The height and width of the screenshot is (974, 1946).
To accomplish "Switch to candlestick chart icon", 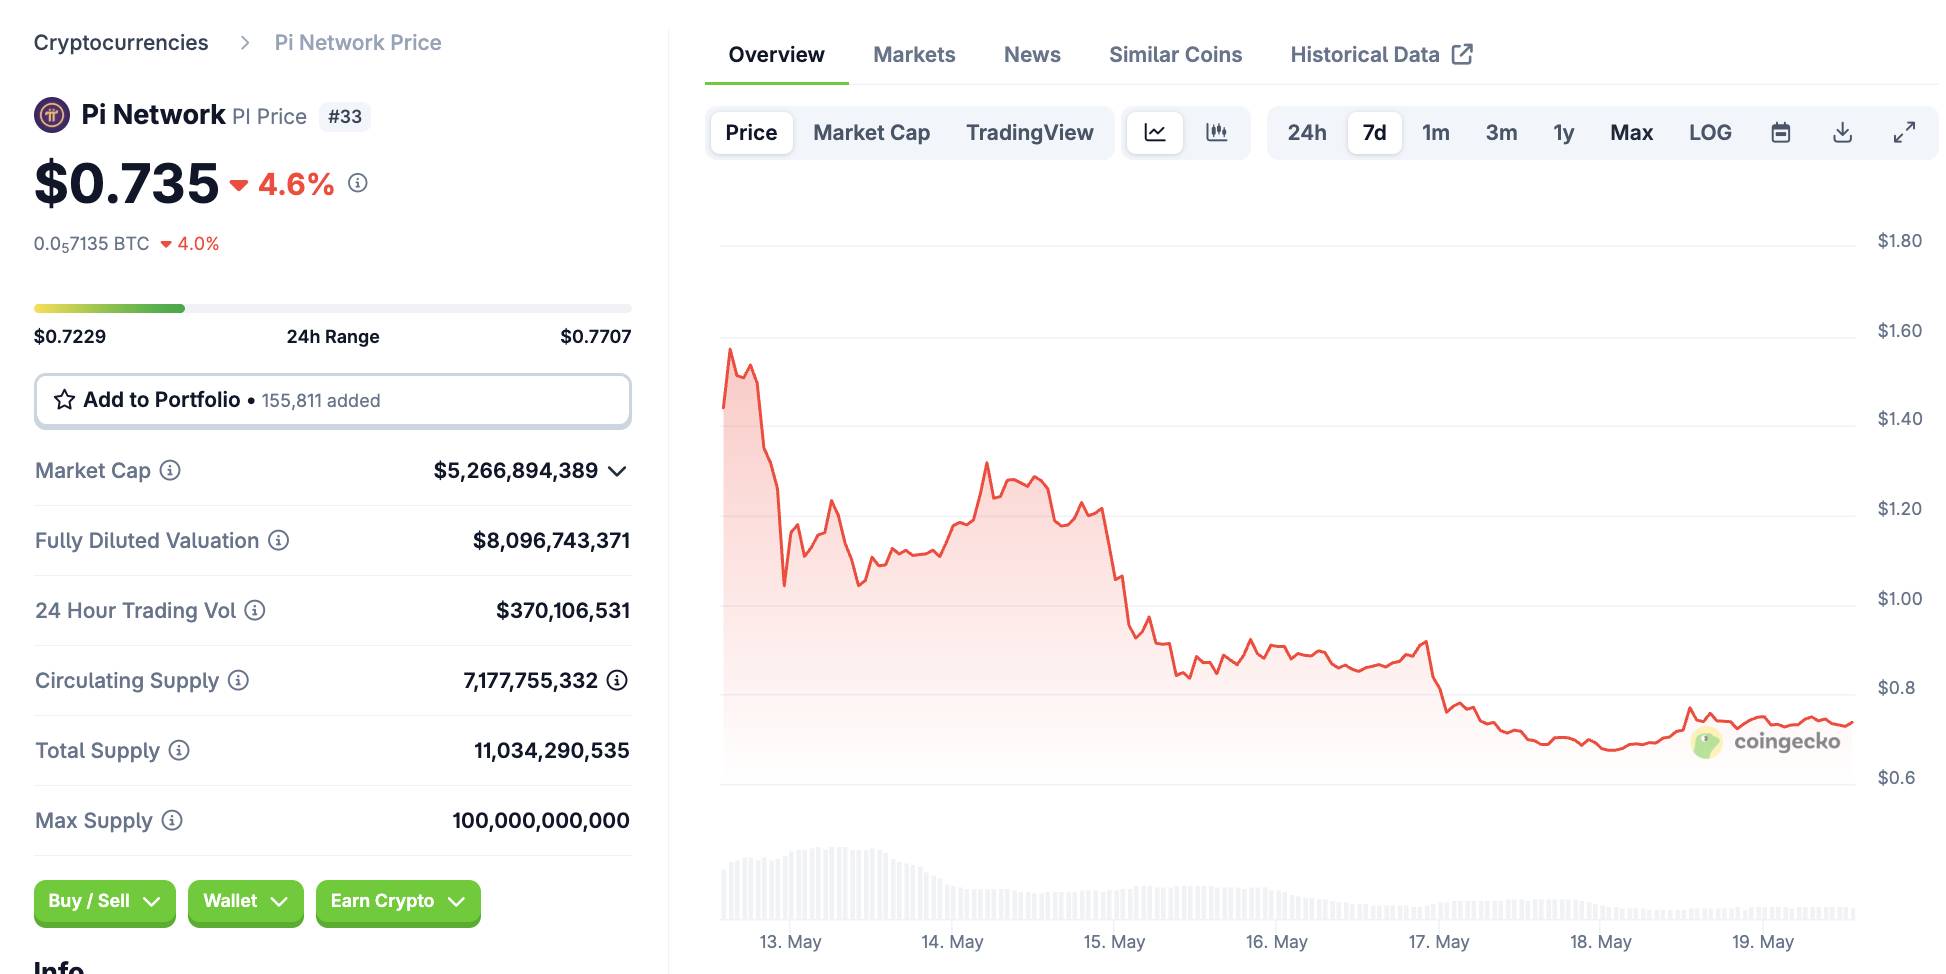I will 1216,132.
